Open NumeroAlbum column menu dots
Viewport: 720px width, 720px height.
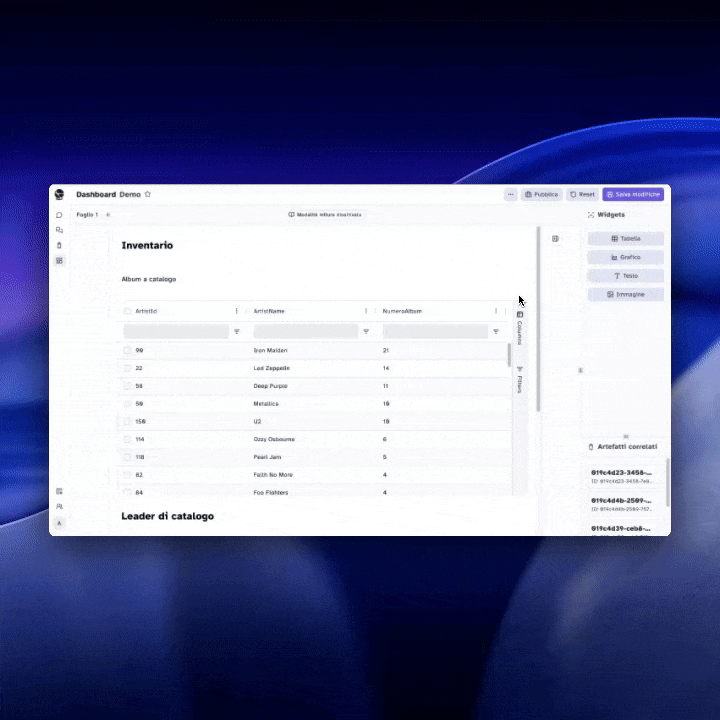click(496, 311)
